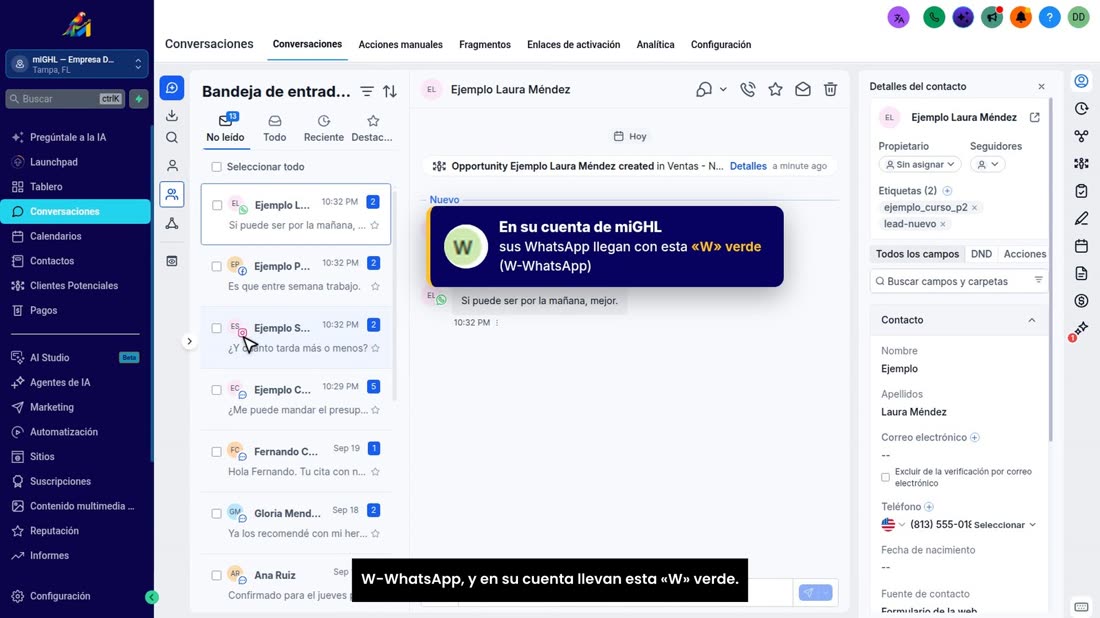Open Configuración at sidebar bottom
The height and width of the screenshot is (618, 1100).
(60, 596)
